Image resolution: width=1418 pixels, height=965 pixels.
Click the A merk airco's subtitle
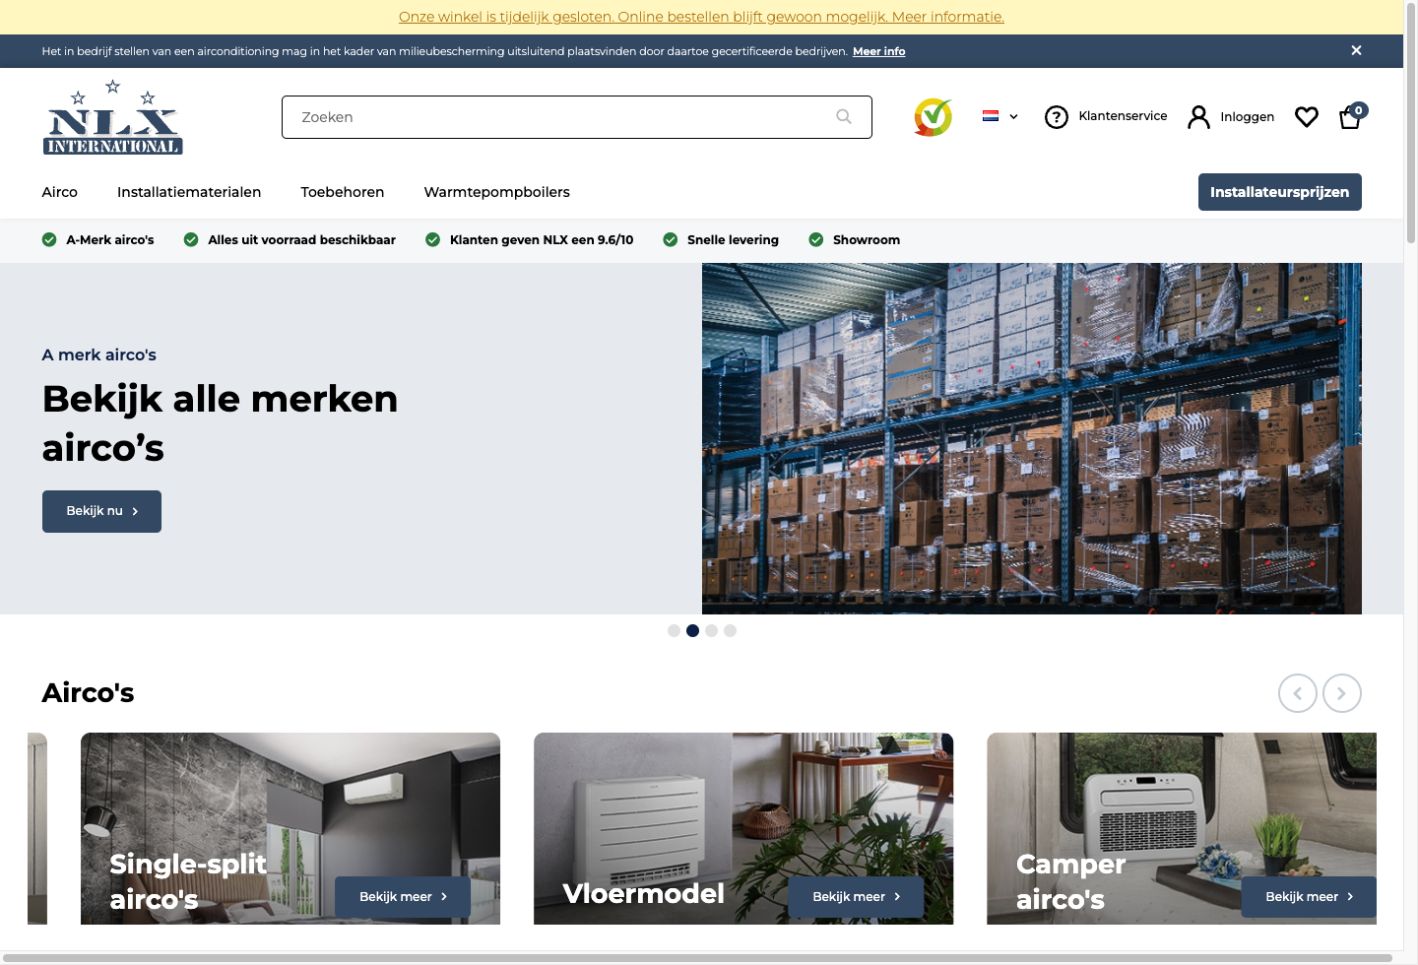pos(99,355)
